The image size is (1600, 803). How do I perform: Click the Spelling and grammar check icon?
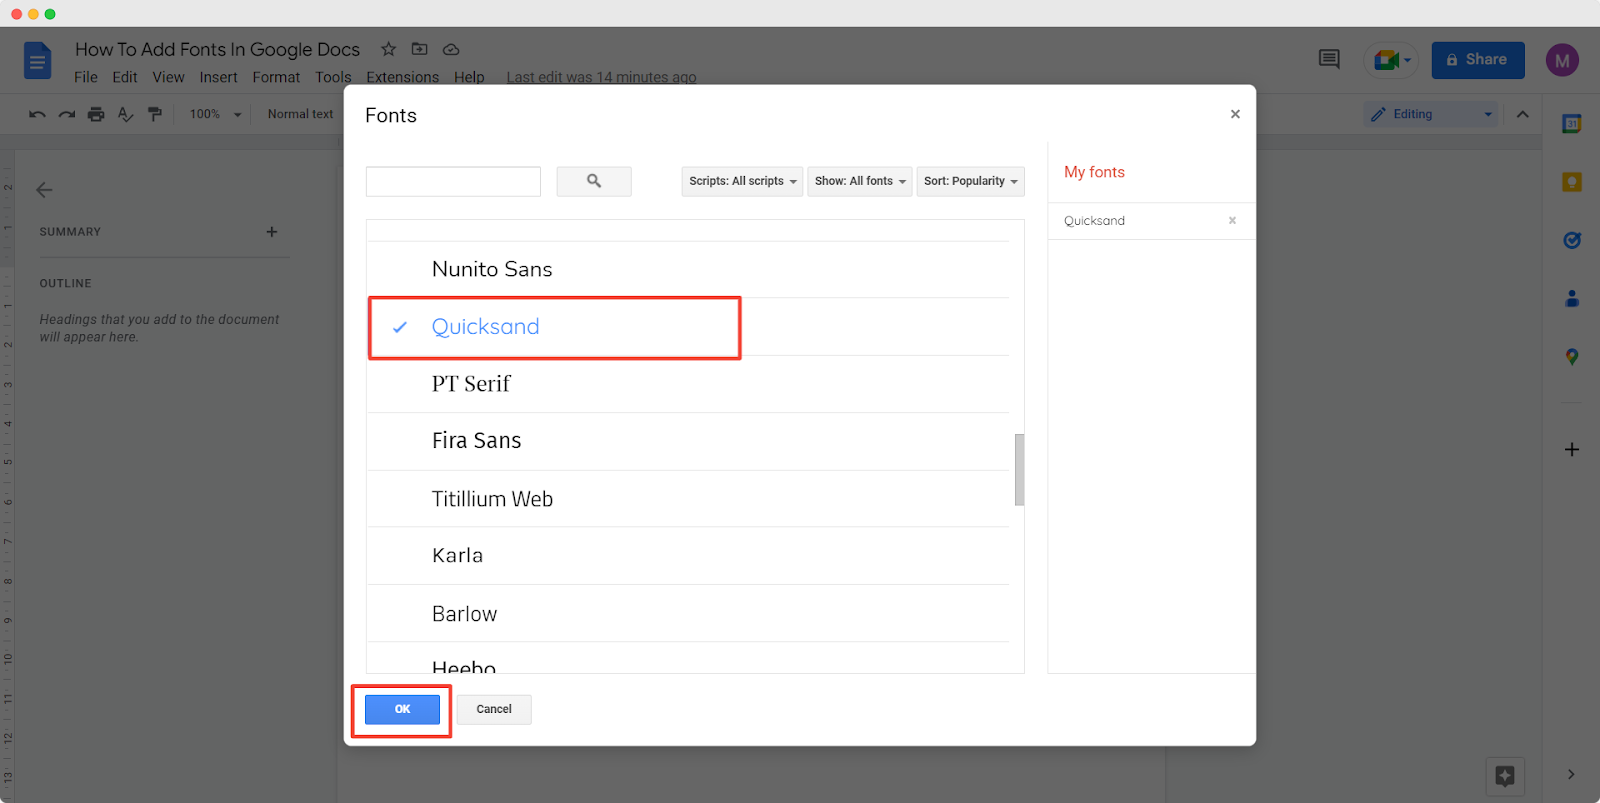pos(125,114)
